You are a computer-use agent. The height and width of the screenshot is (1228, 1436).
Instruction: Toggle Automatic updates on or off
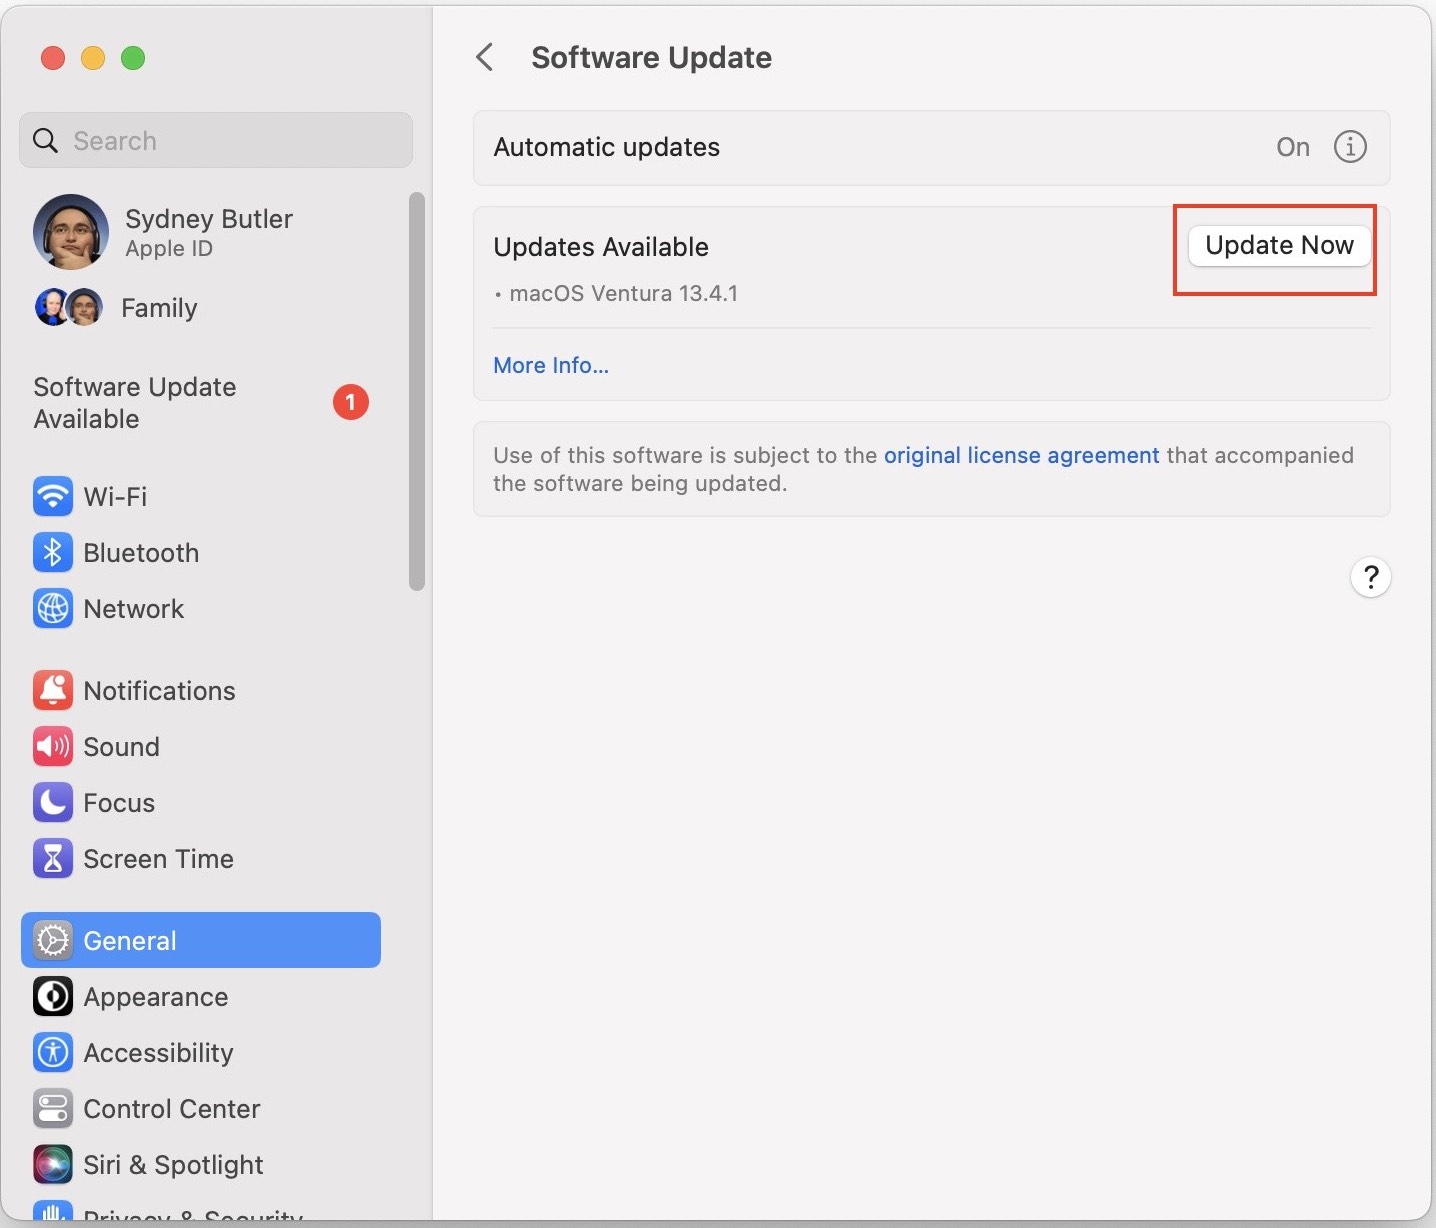coord(1293,147)
